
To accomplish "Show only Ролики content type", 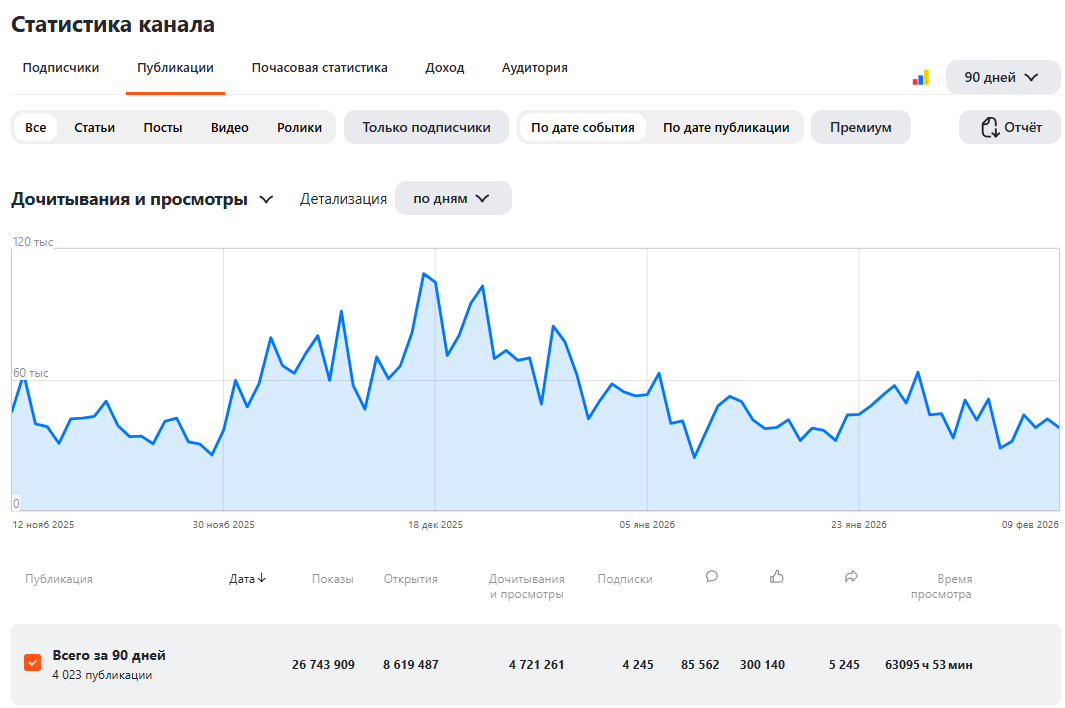I will pyautogui.click(x=299, y=127).
